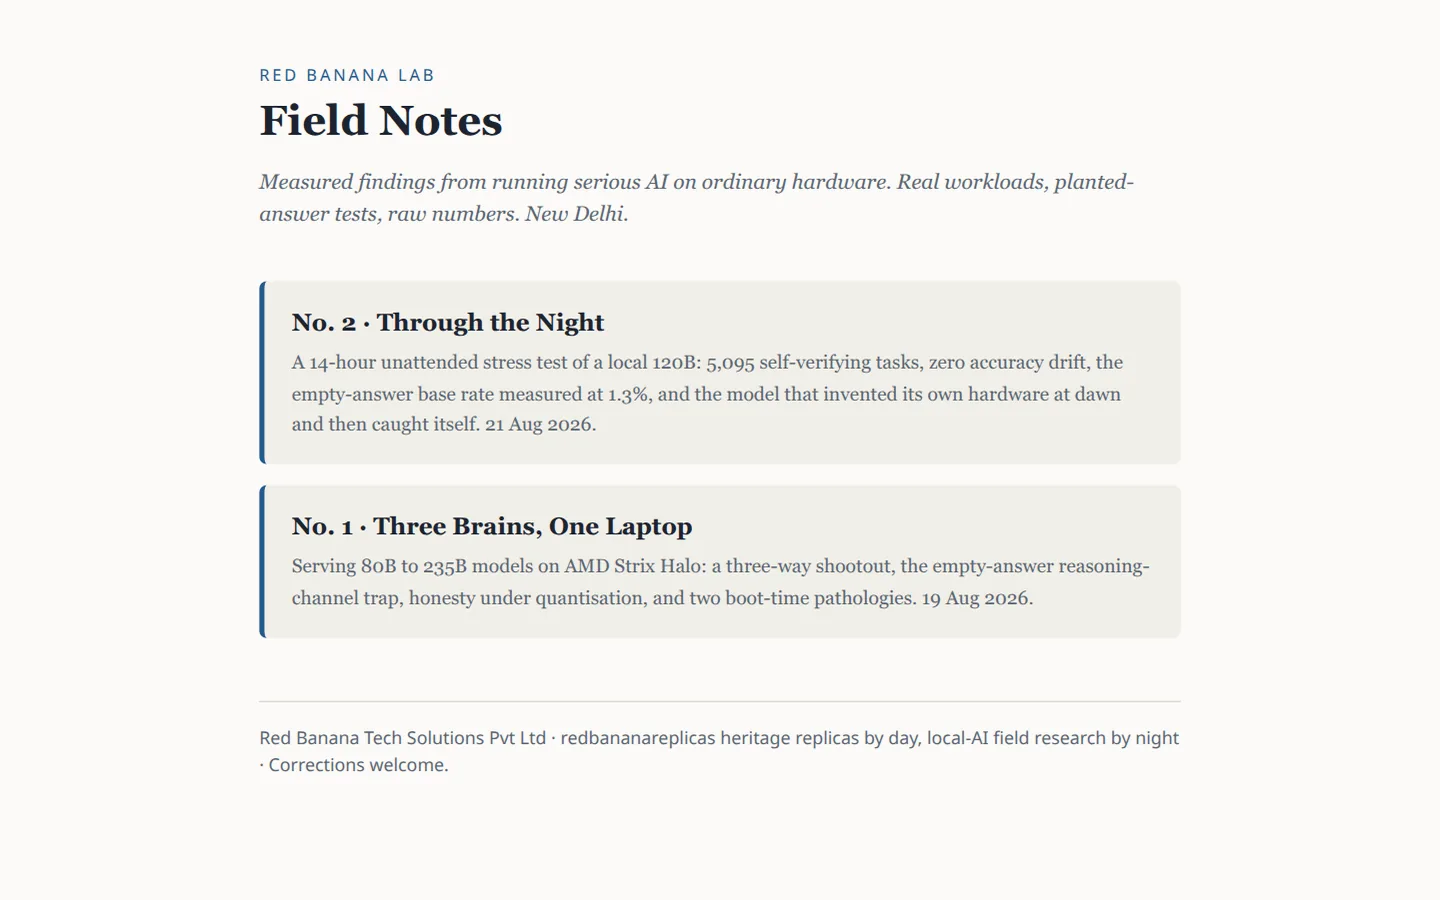Select the Through the Night card's summary paragraph
1440x900 pixels.
point(708,393)
